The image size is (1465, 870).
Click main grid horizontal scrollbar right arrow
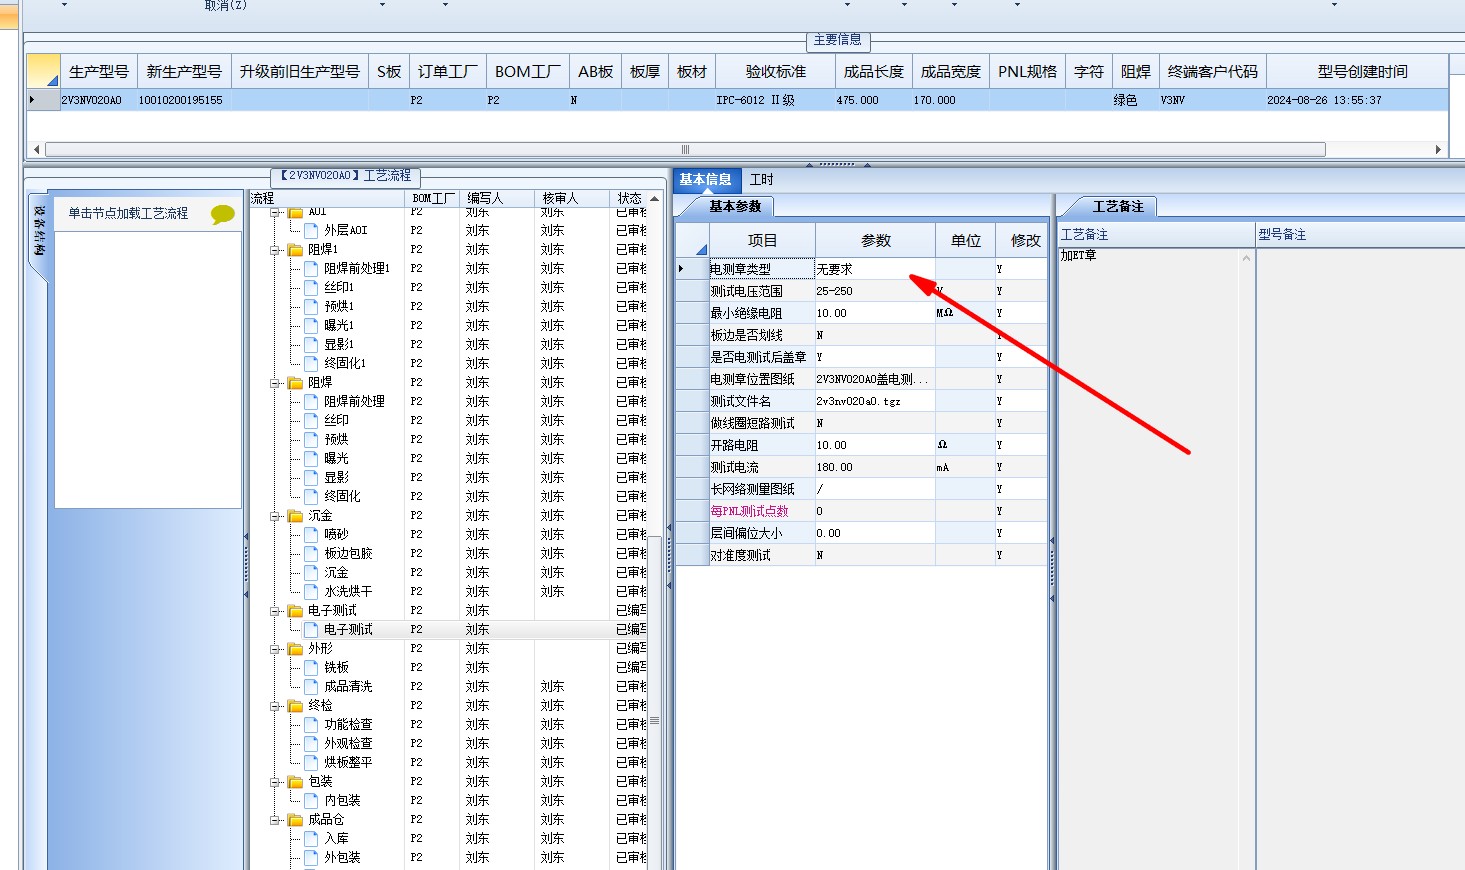pyautogui.click(x=1439, y=150)
